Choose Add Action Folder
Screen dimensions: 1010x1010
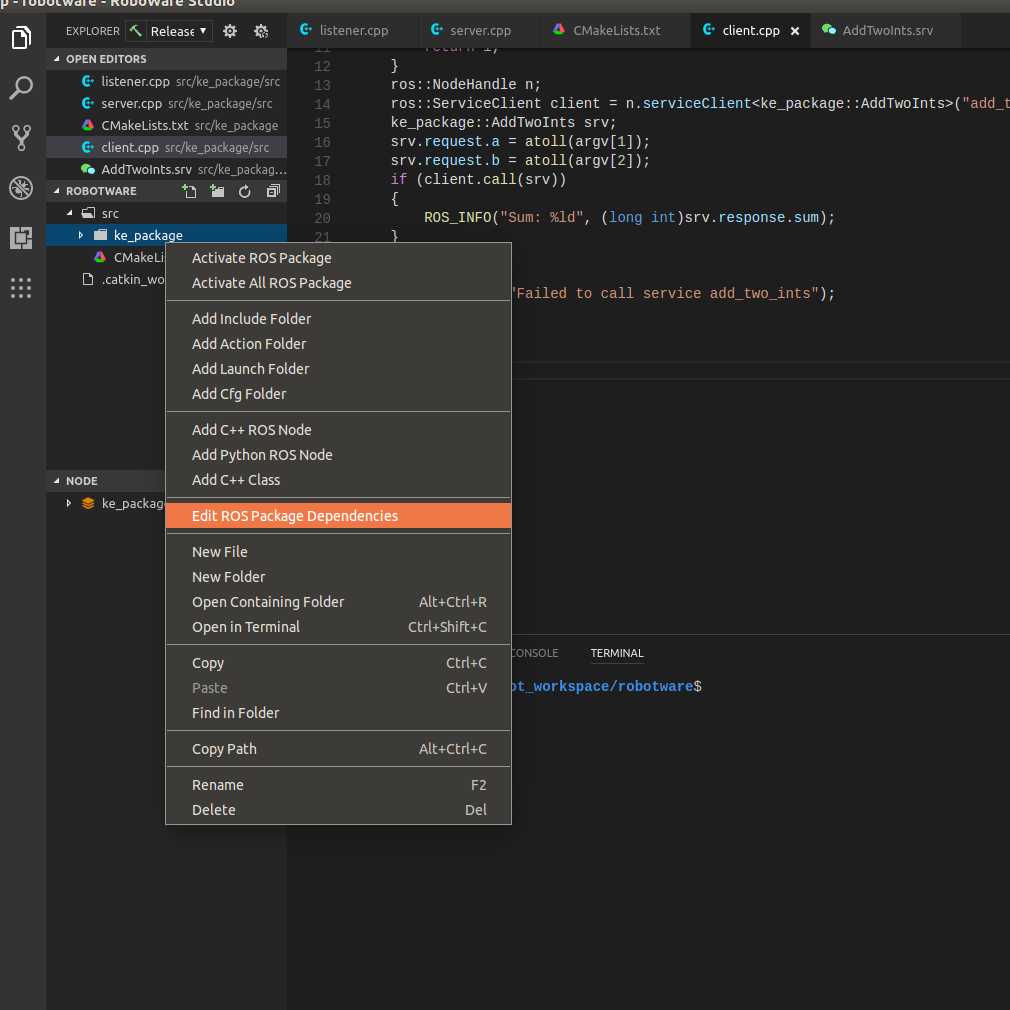338,344
